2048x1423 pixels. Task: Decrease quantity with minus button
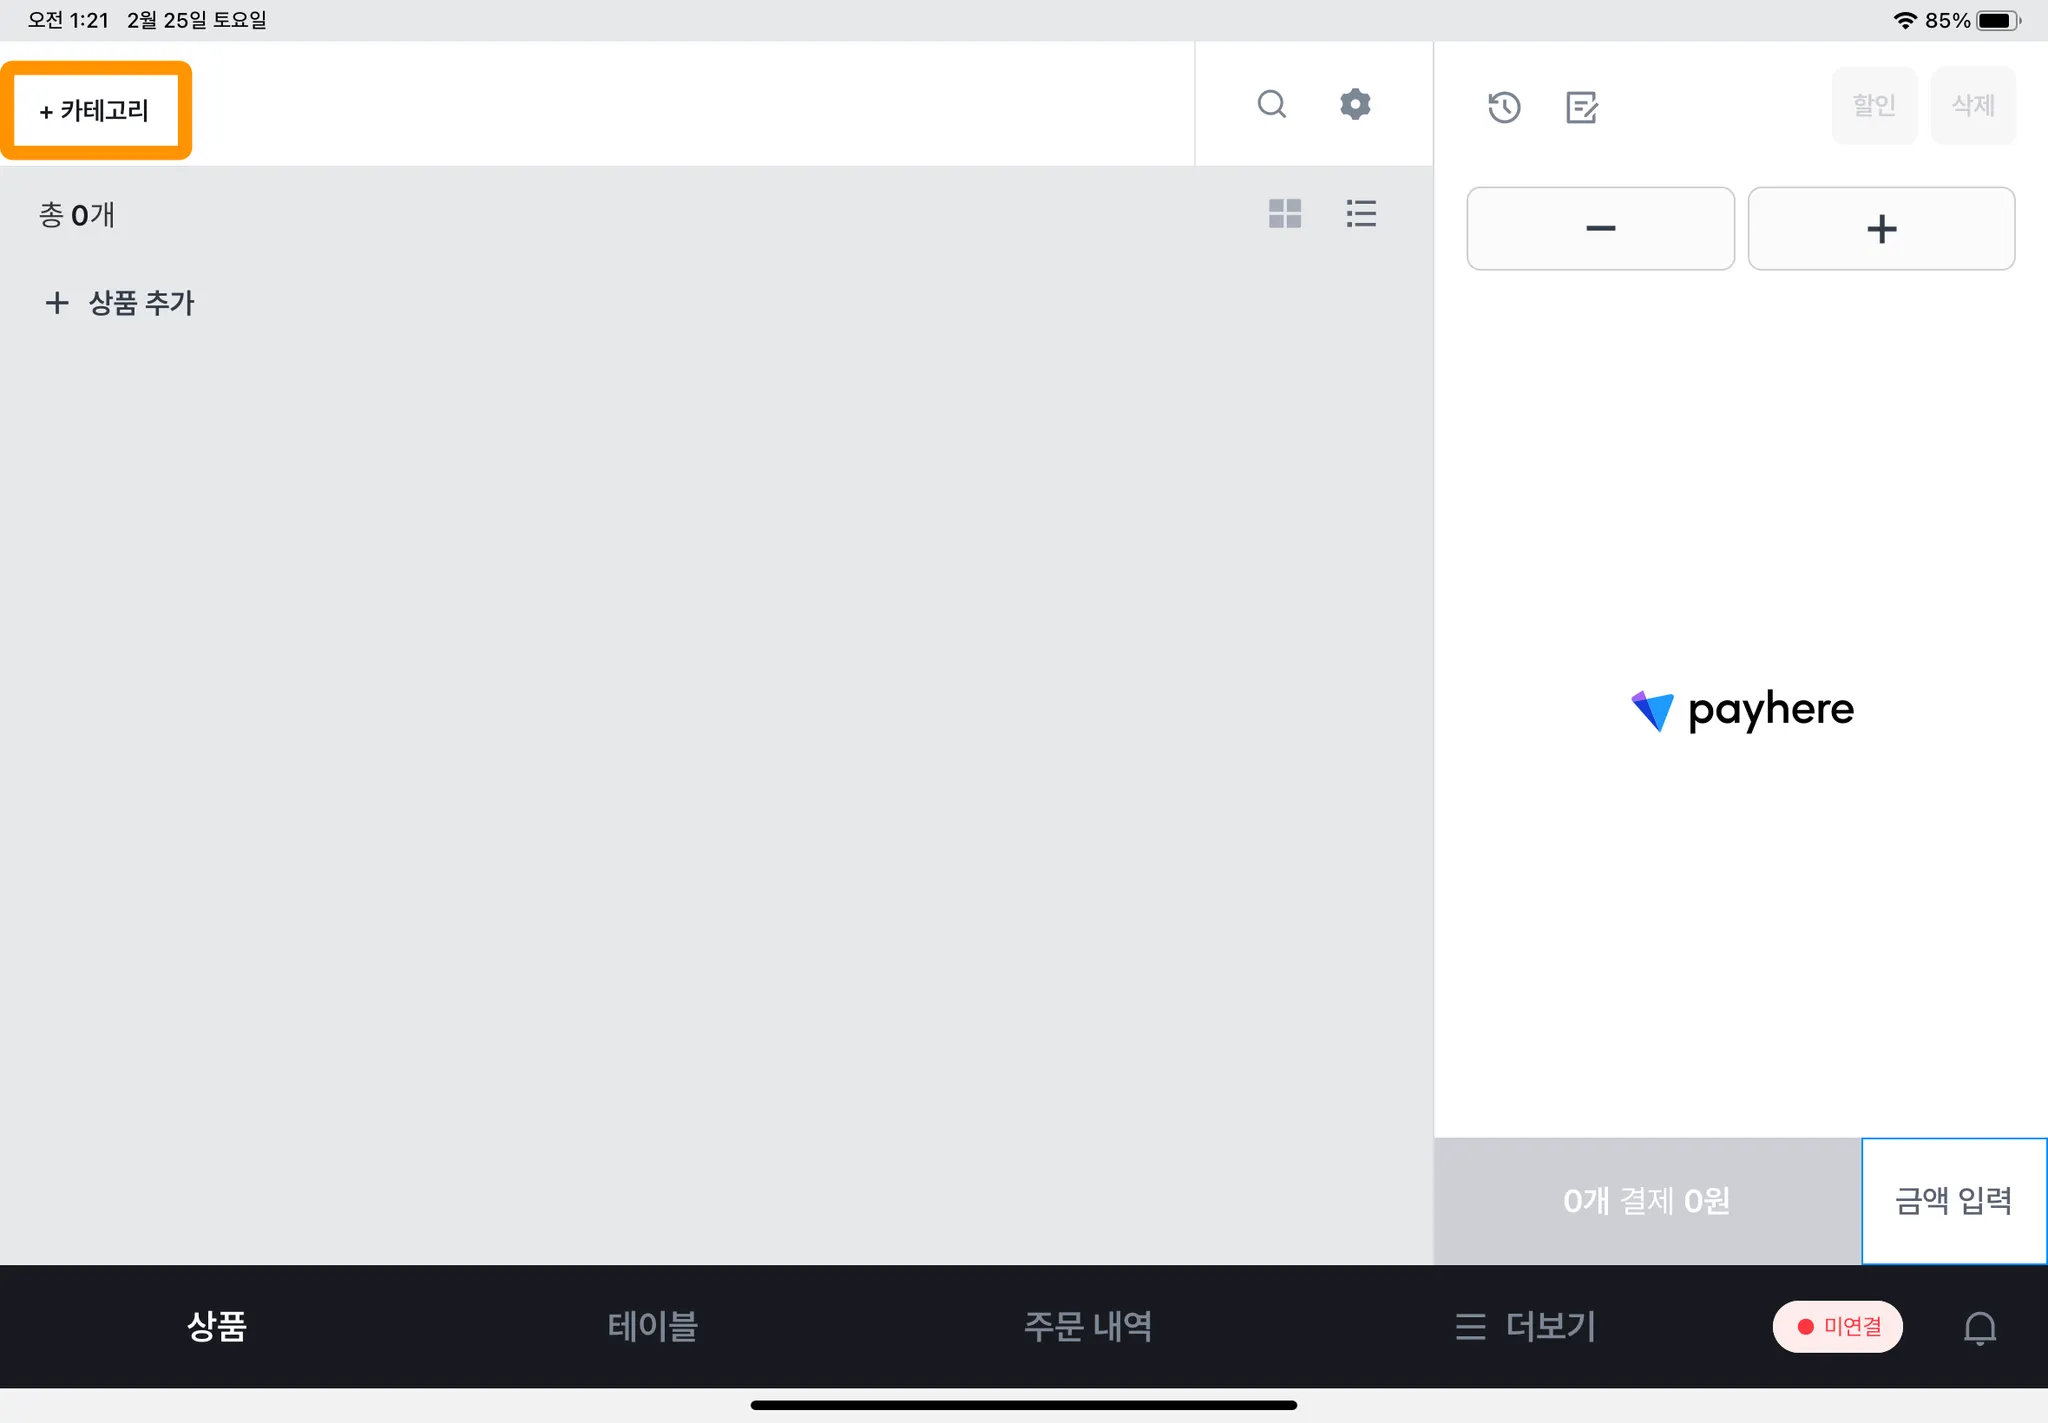tap(1600, 229)
